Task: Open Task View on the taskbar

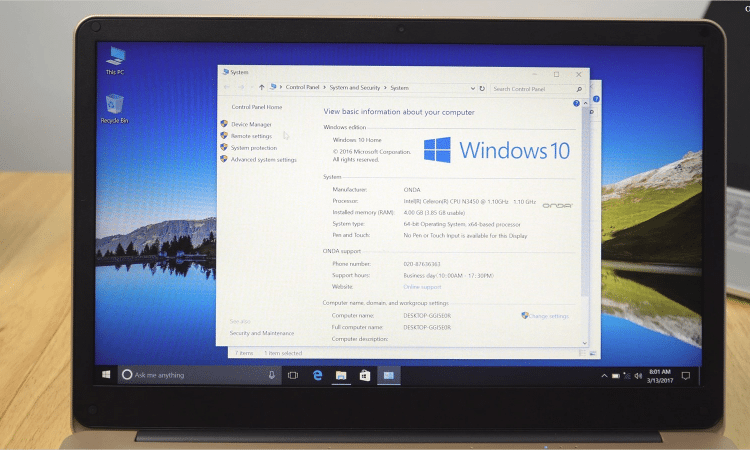Action: 293,375
